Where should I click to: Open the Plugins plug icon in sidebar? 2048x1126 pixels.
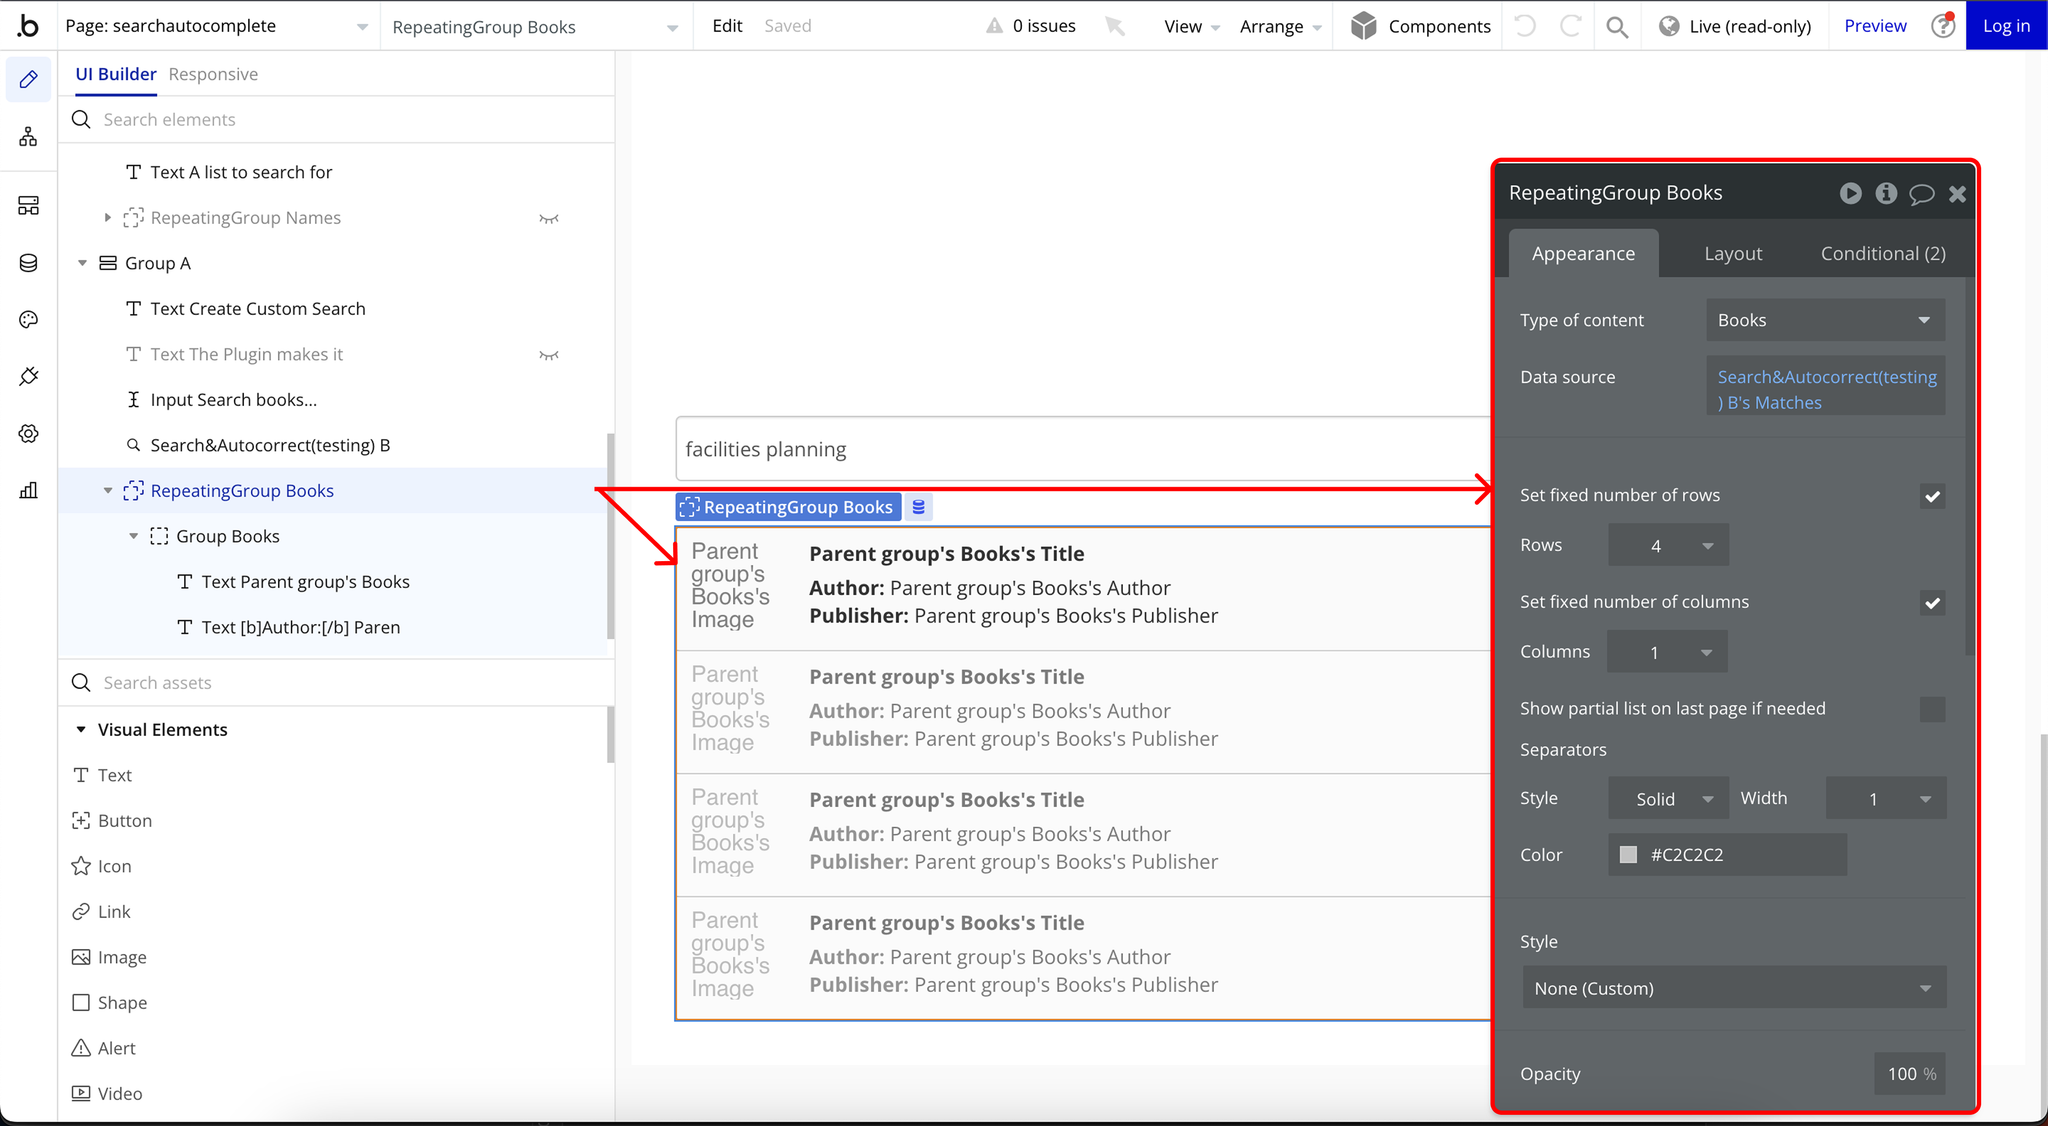pyautogui.click(x=28, y=377)
